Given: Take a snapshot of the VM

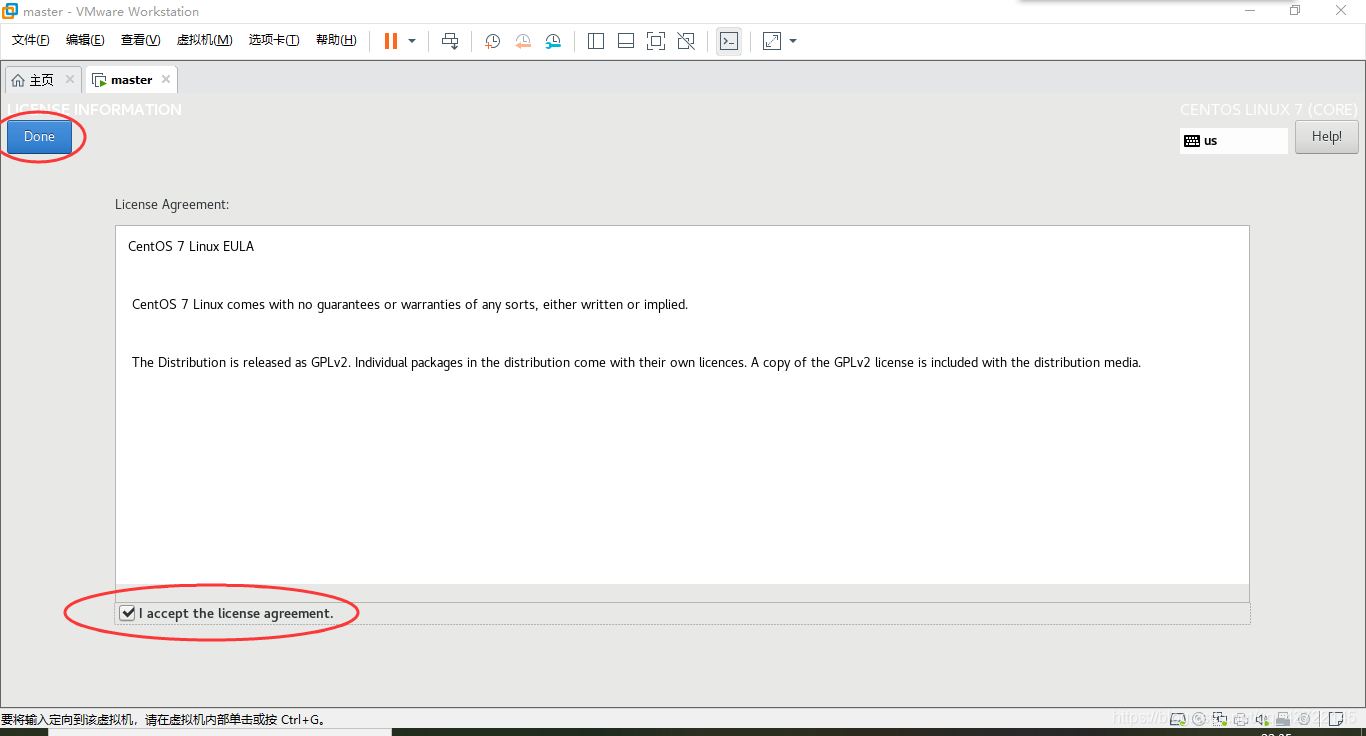Looking at the screenshot, I should [x=492, y=41].
